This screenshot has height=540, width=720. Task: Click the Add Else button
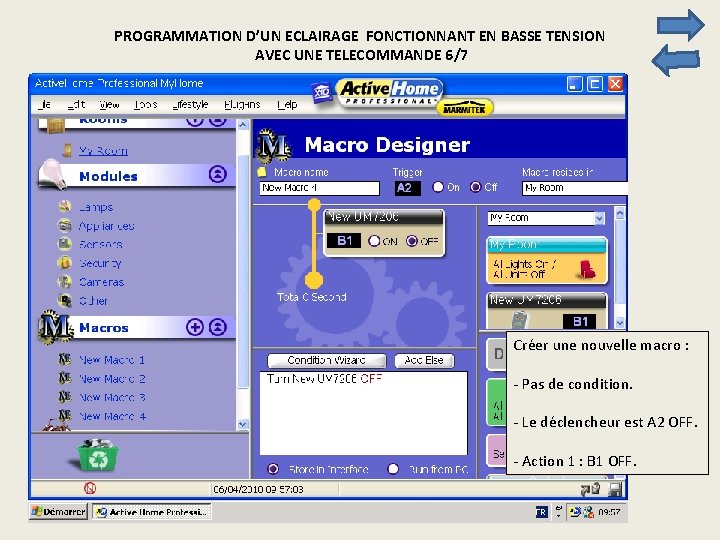424,360
